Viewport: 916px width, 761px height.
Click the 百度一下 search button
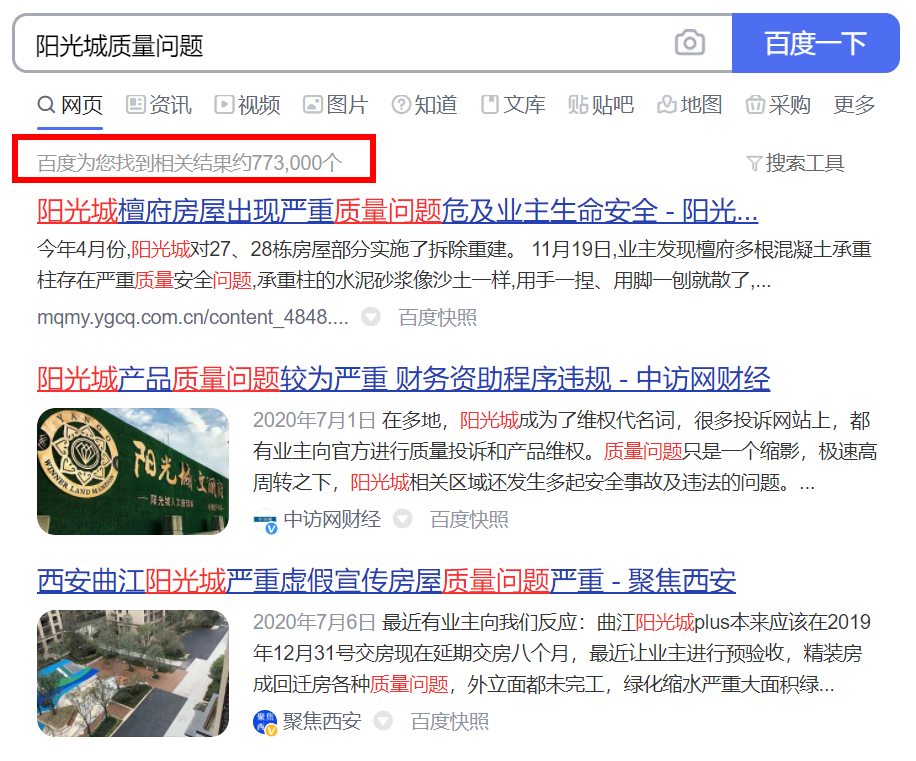[816, 43]
